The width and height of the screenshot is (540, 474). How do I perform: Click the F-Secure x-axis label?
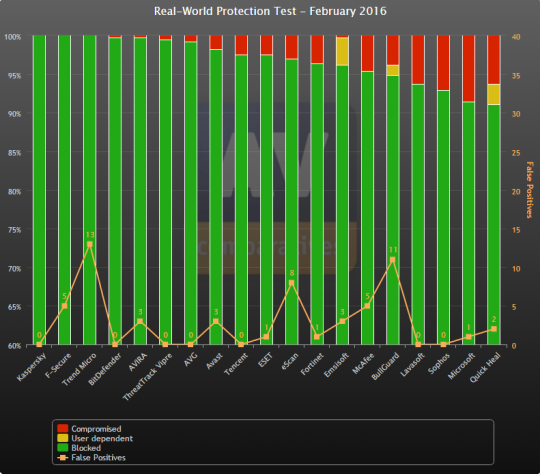pyautogui.click(x=58, y=365)
